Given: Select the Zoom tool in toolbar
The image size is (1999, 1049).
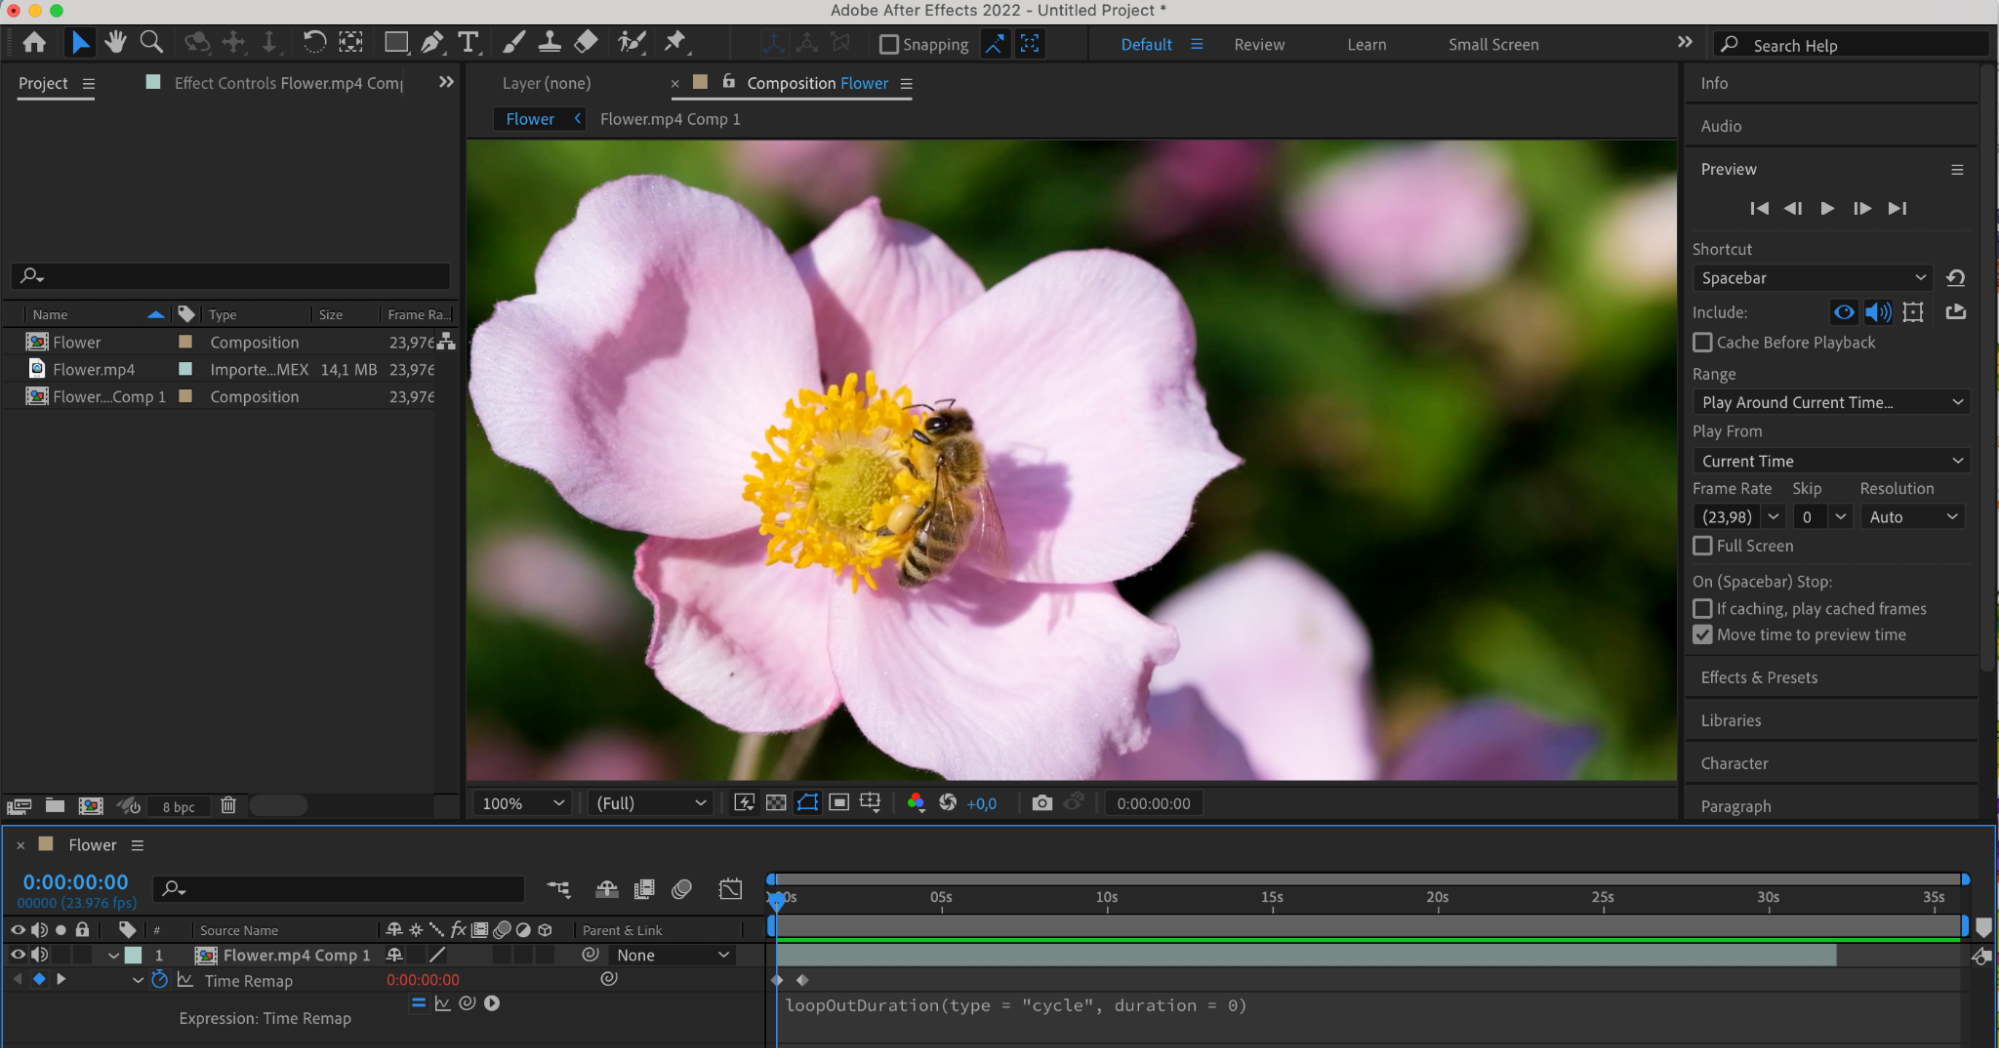Looking at the screenshot, I should [x=151, y=42].
